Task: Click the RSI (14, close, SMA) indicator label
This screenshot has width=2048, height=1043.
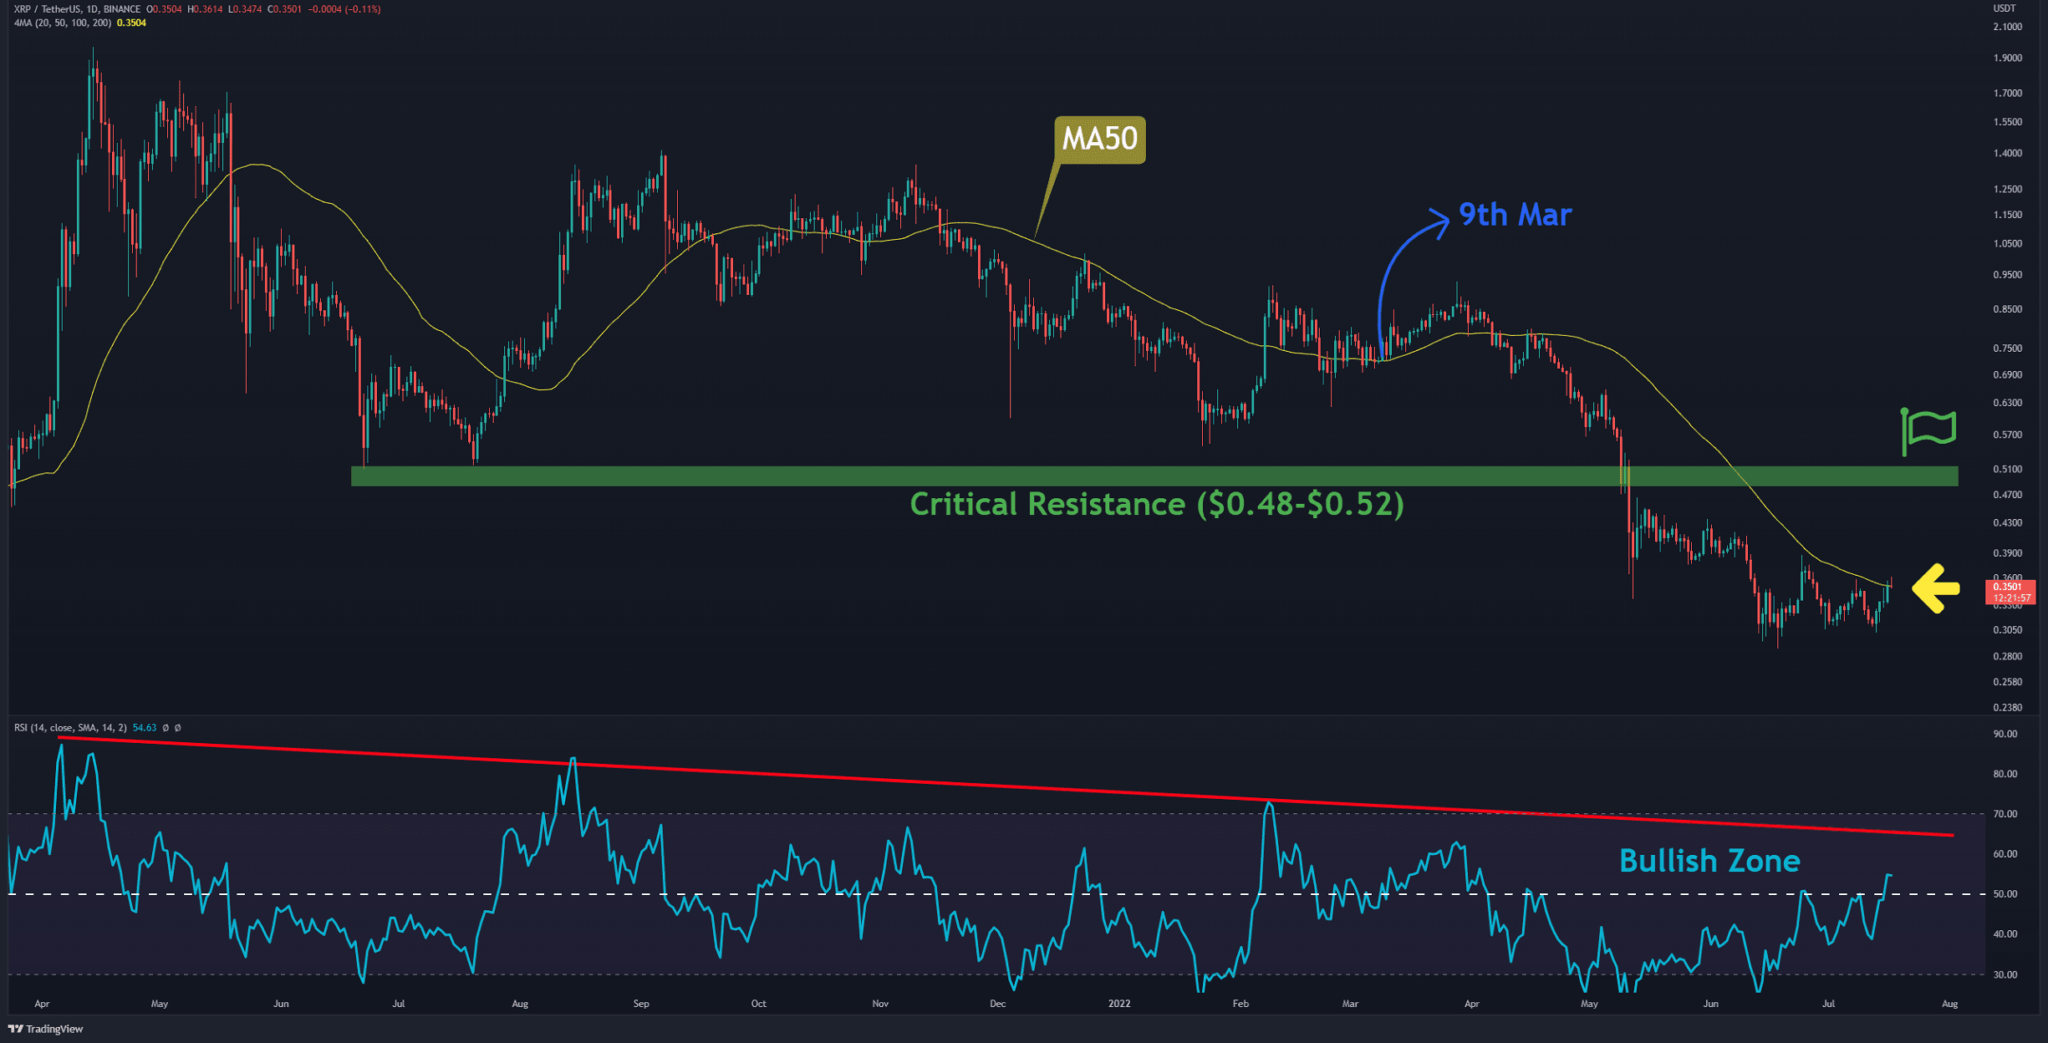Action: coord(70,728)
